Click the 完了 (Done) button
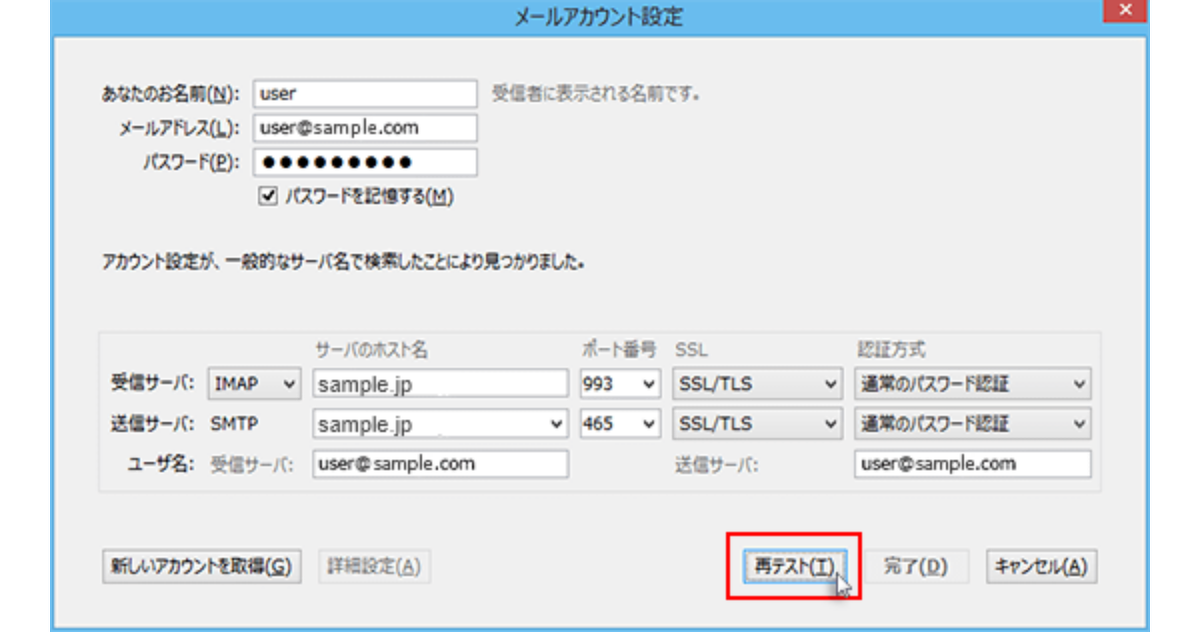This screenshot has width=1200, height=632. 916,566
